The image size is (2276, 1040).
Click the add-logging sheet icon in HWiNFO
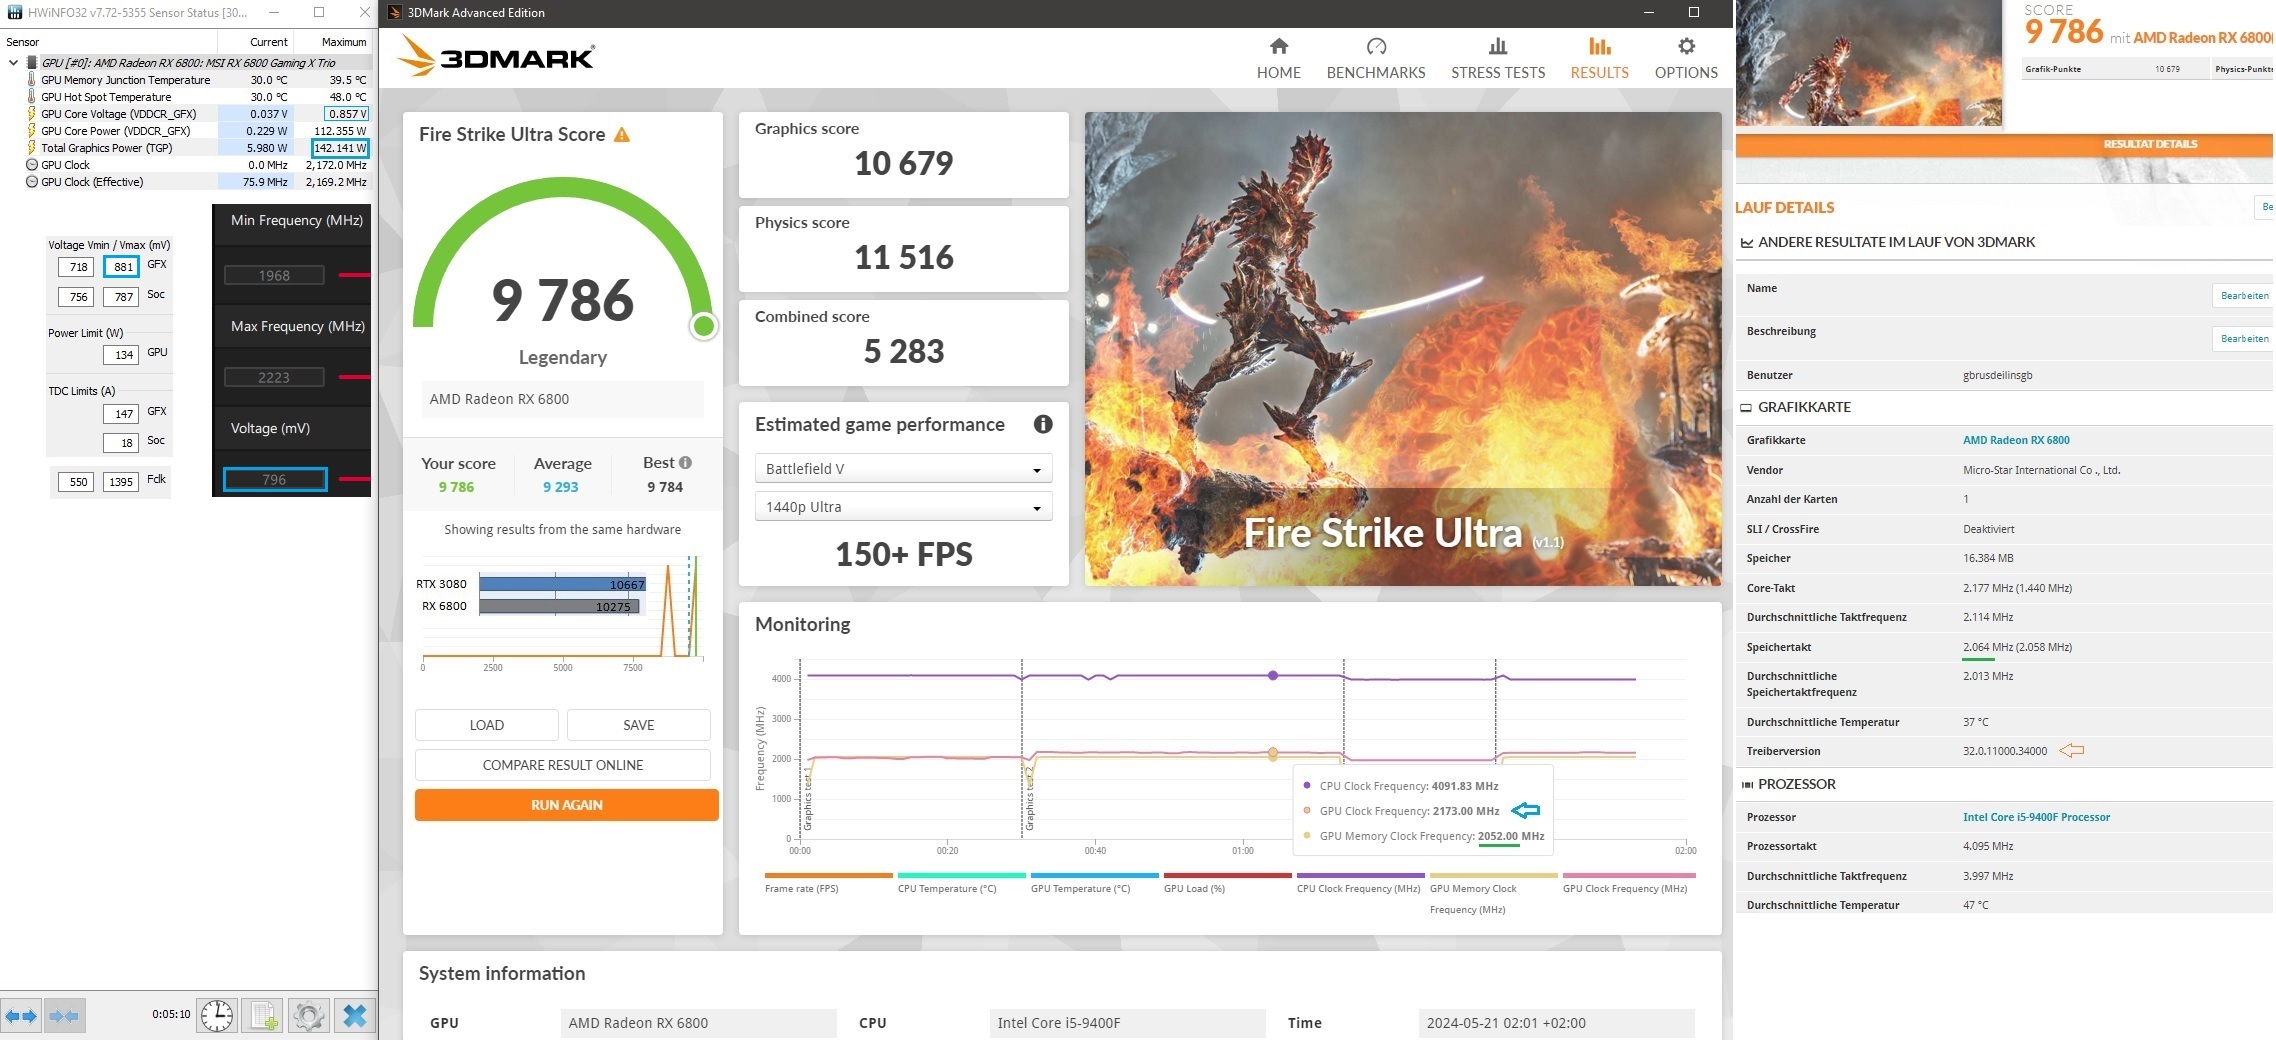(263, 1016)
